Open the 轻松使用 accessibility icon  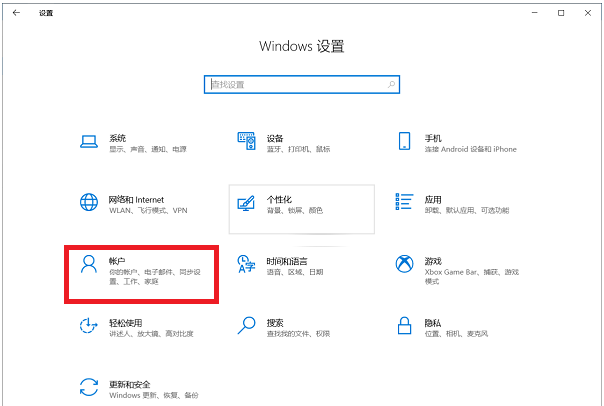coord(89,326)
